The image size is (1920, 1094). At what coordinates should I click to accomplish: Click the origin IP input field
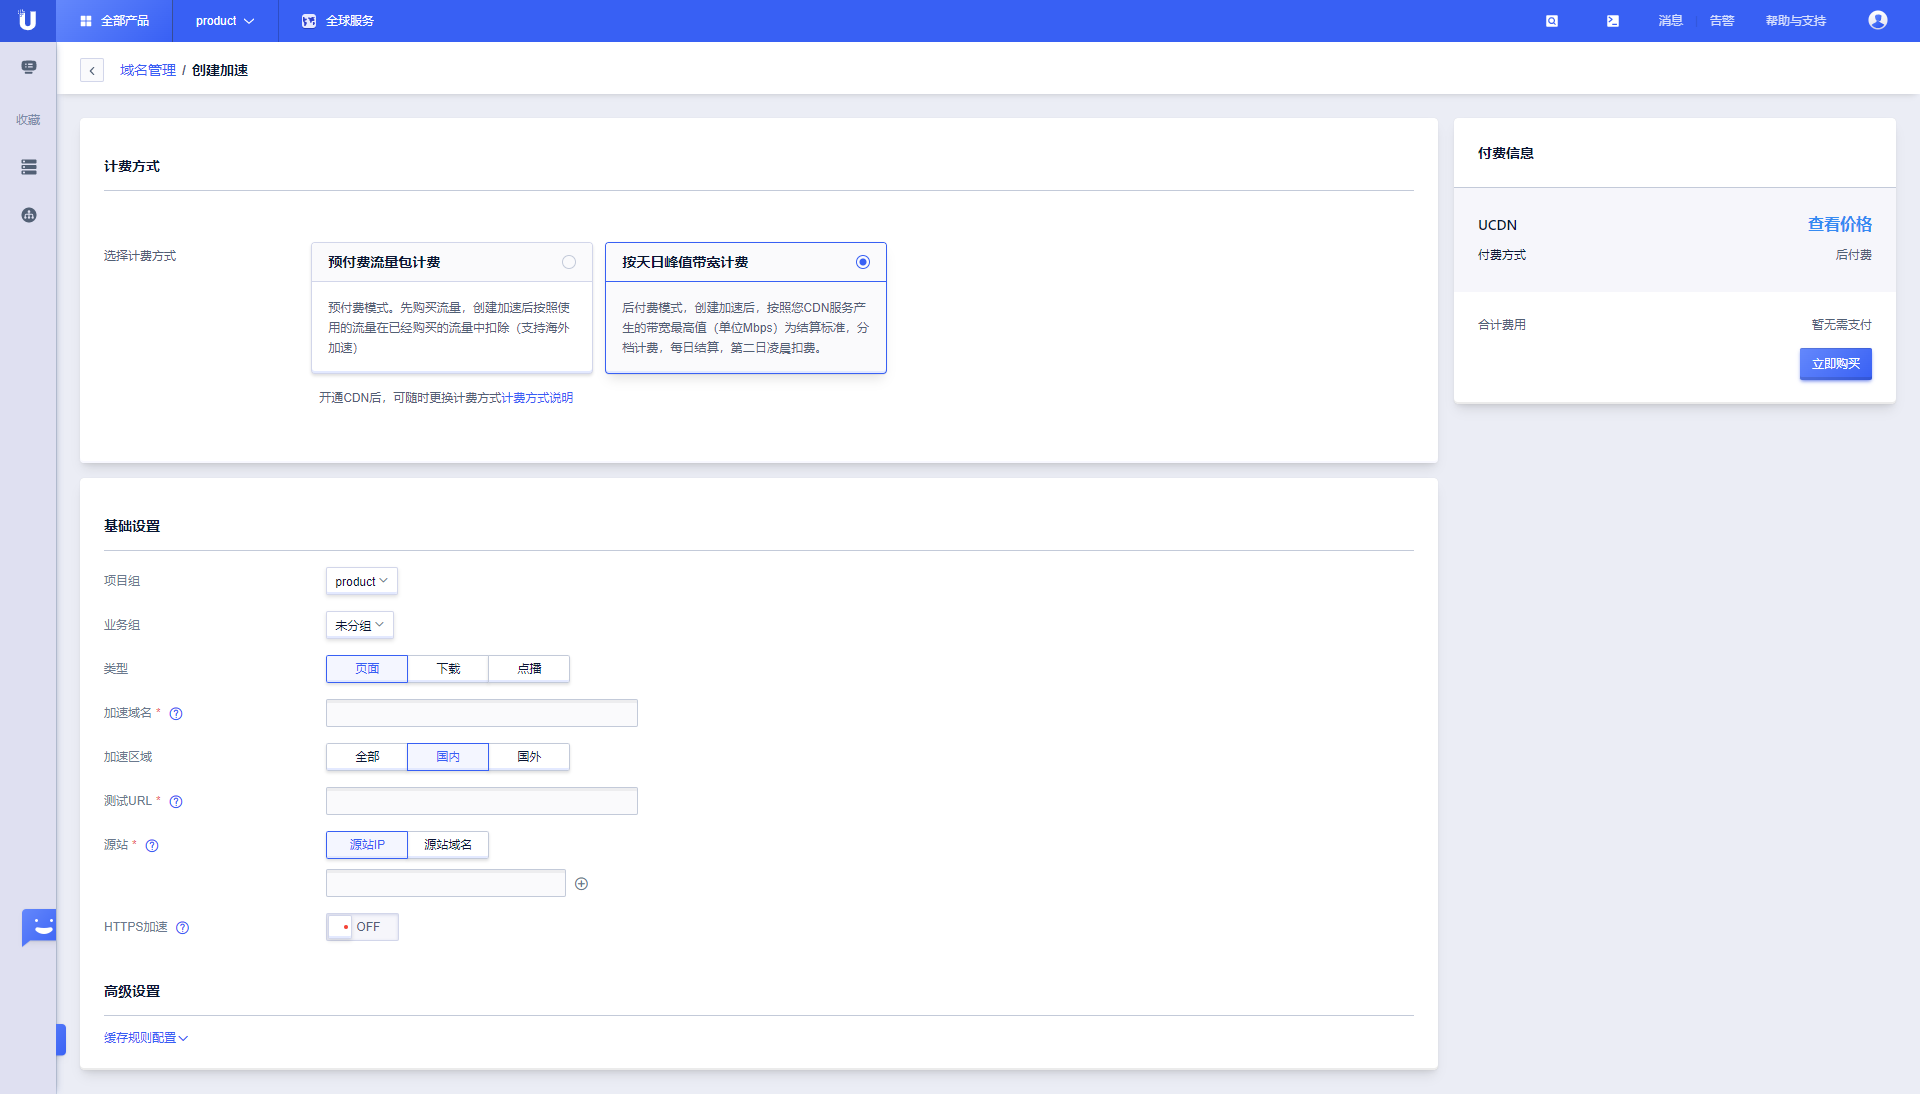[x=446, y=883]
